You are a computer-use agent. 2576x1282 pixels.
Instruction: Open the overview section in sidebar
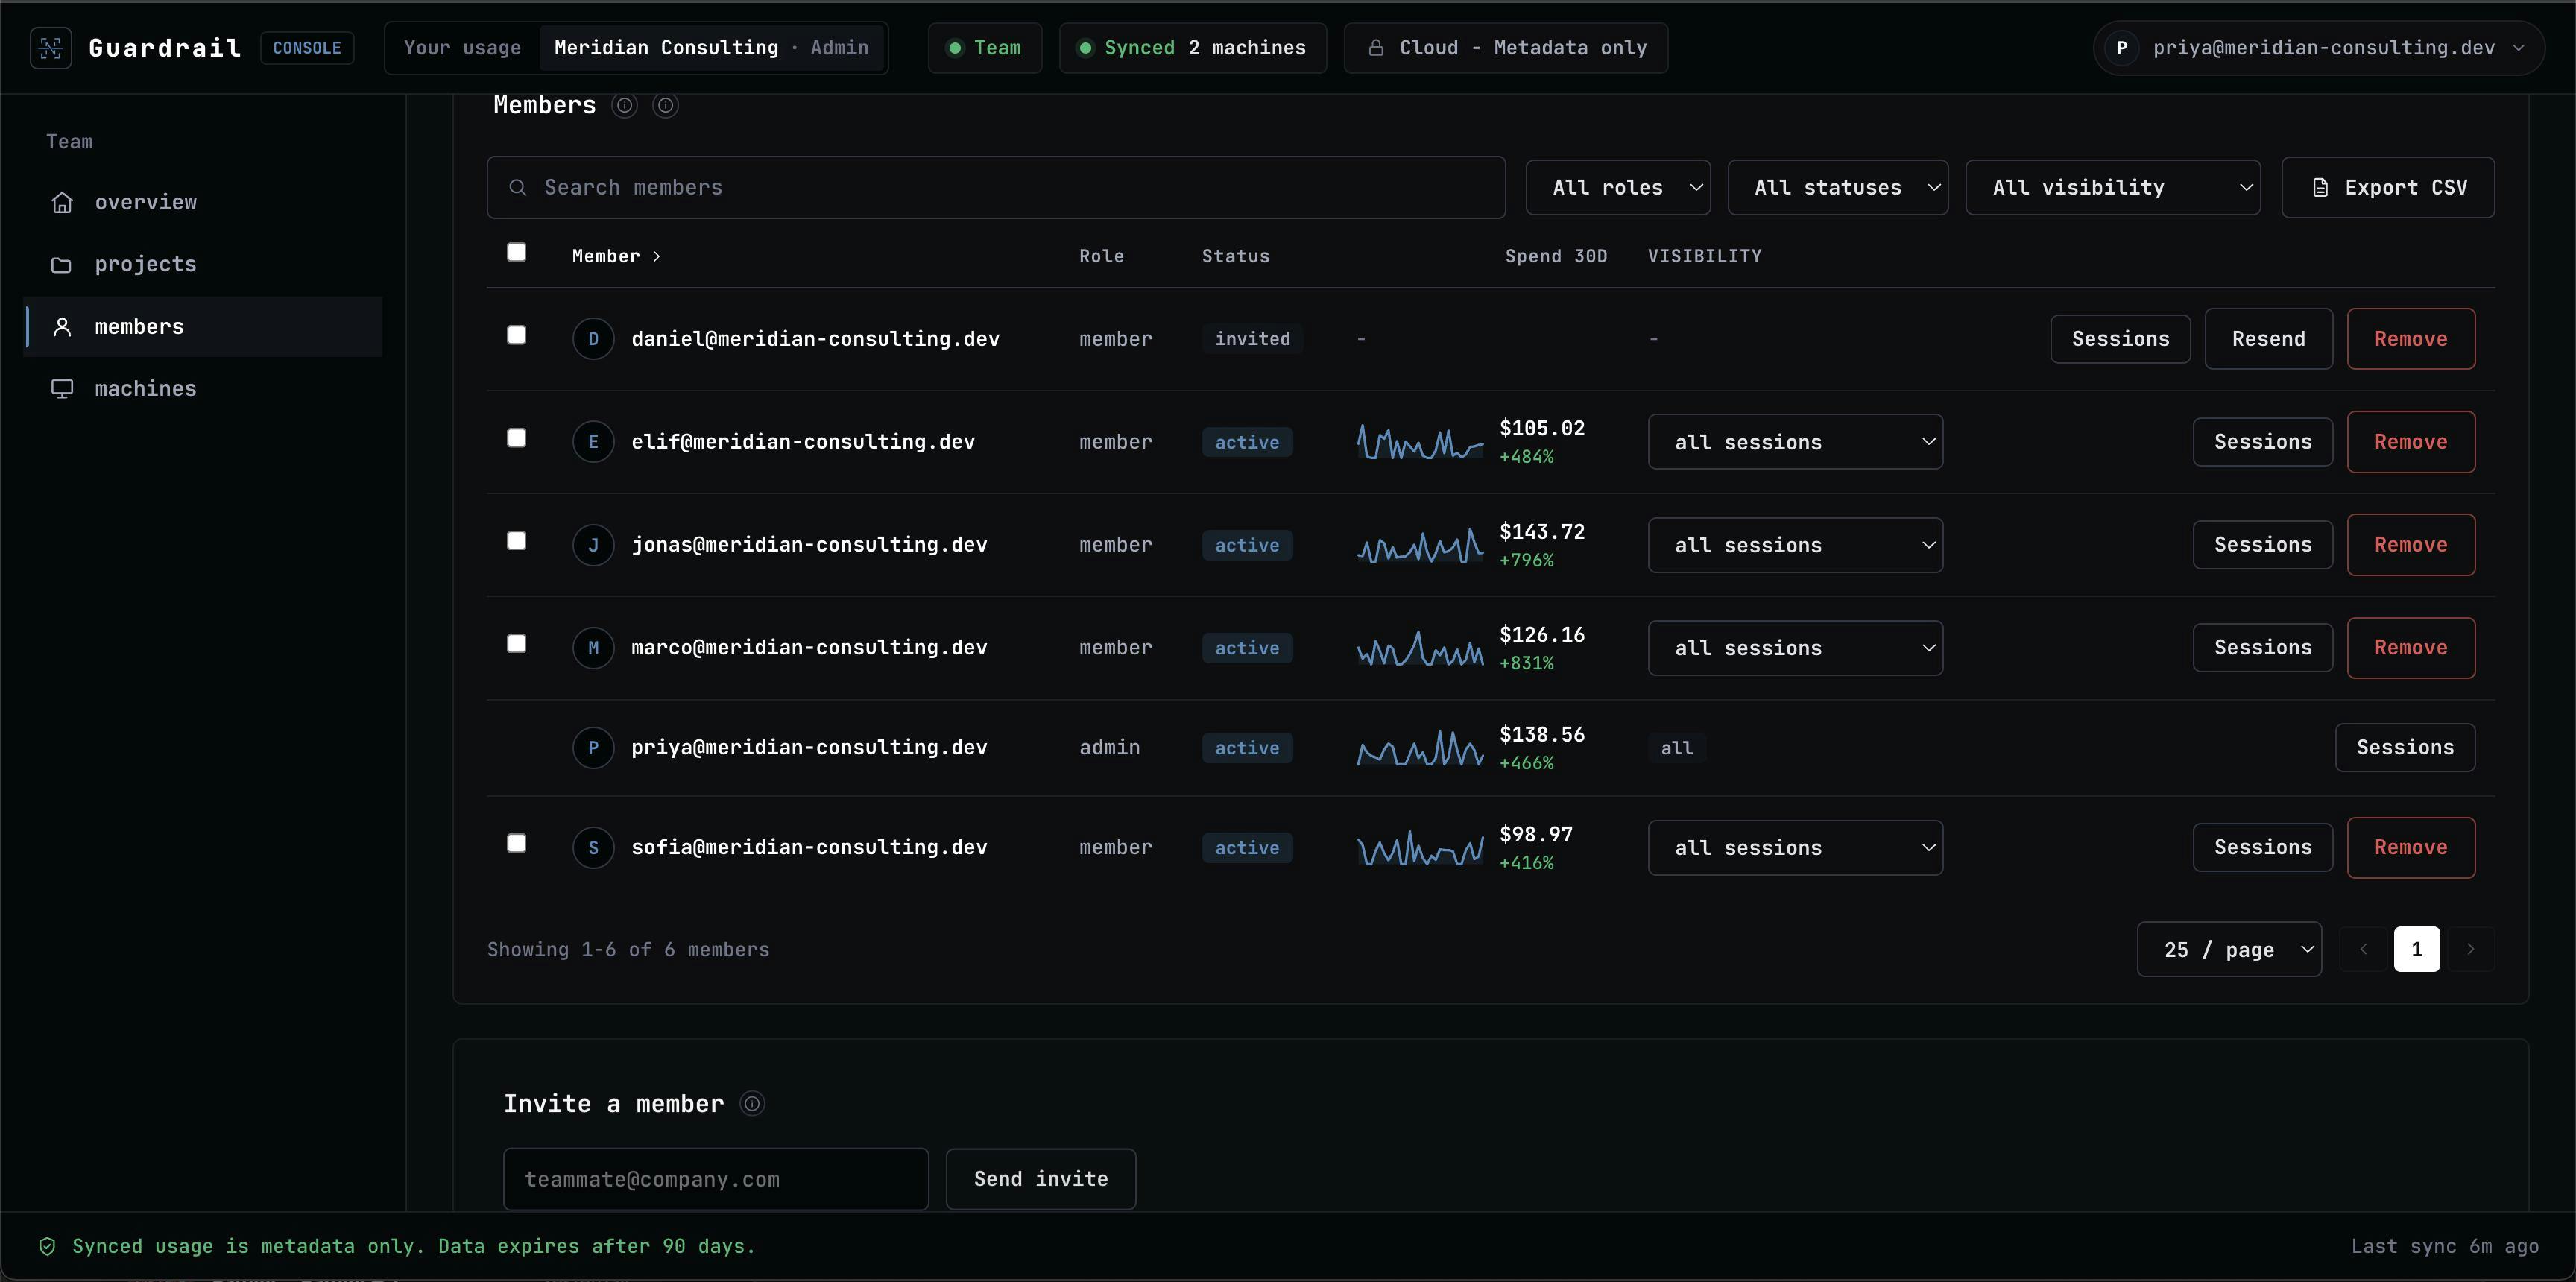coord(203,202)
